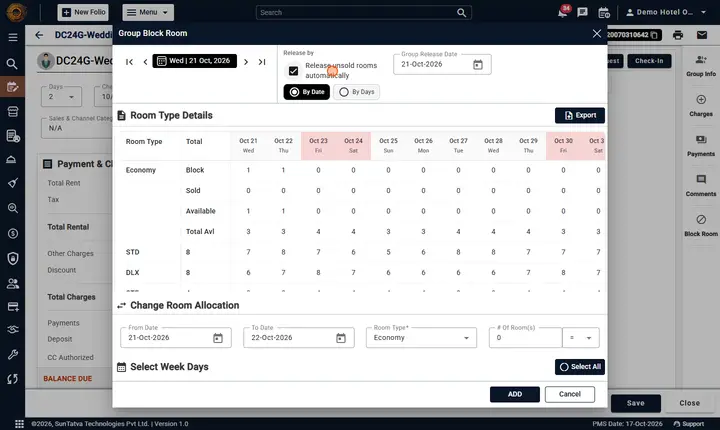Open the hamburger sidebar menu
Image resolution: width=720 pixels, height=430 pixels.
point(13,37)
